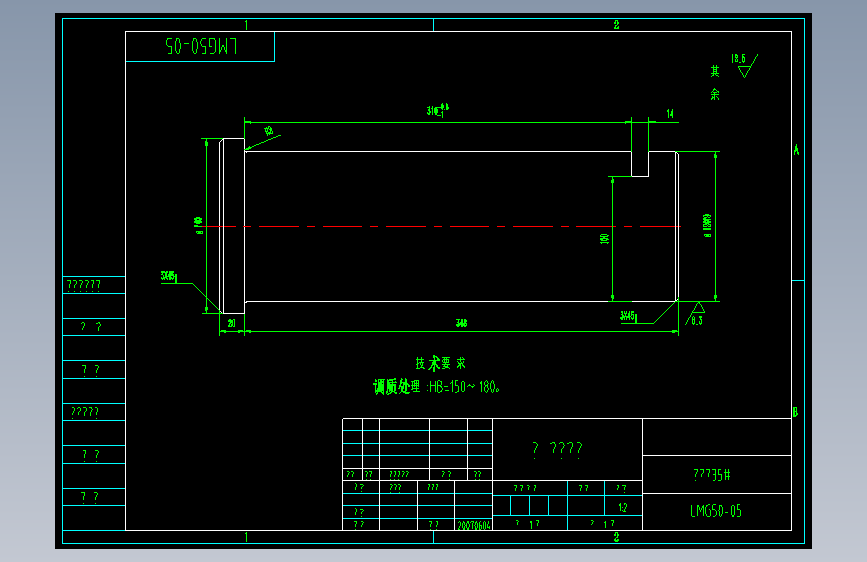Viewport: 867px width, 562px height.
Task: Select the flange diameter dimension on the left side
Action: point(199,225)
